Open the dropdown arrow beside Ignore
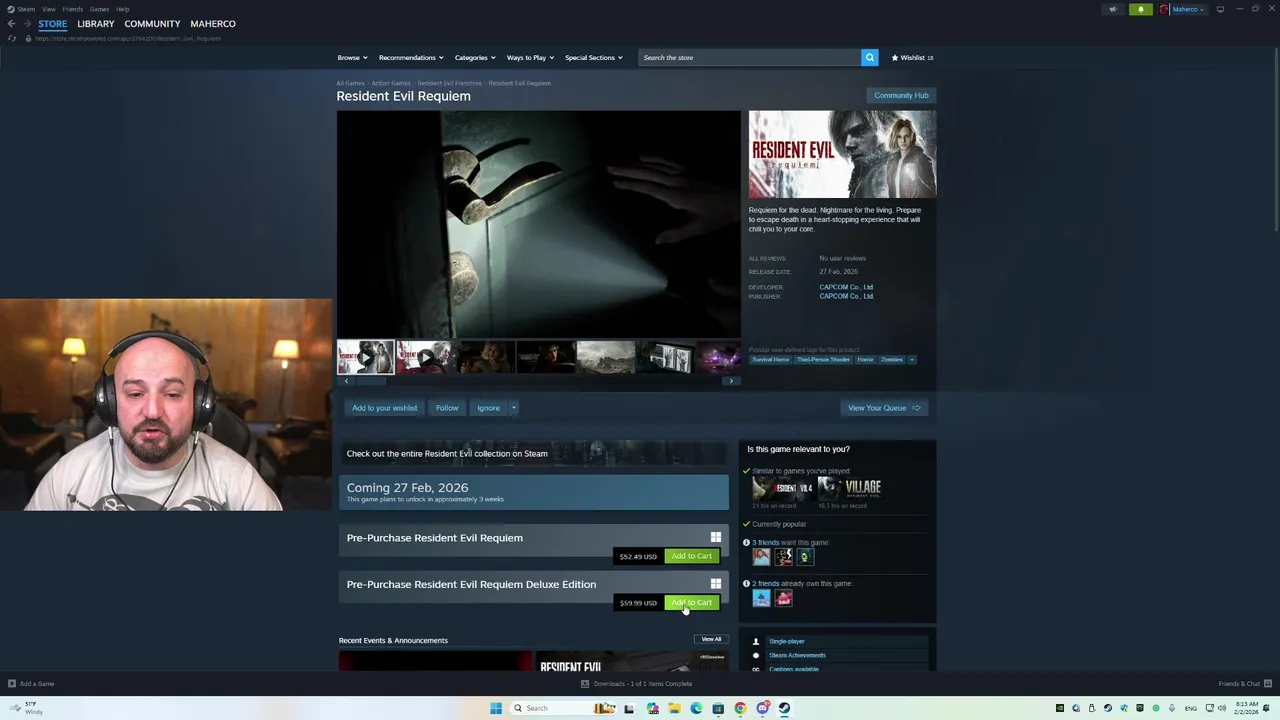 coord(513,408)
